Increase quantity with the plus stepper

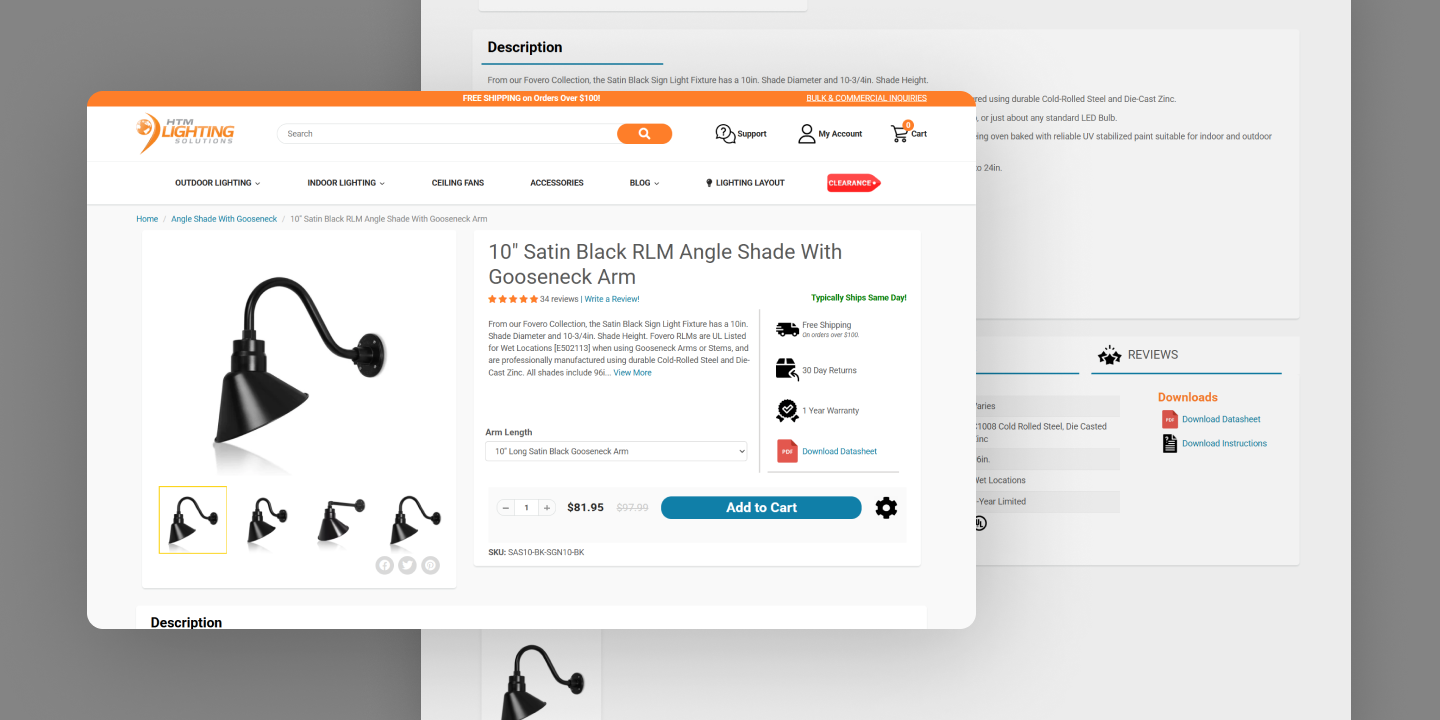point(547,508)
